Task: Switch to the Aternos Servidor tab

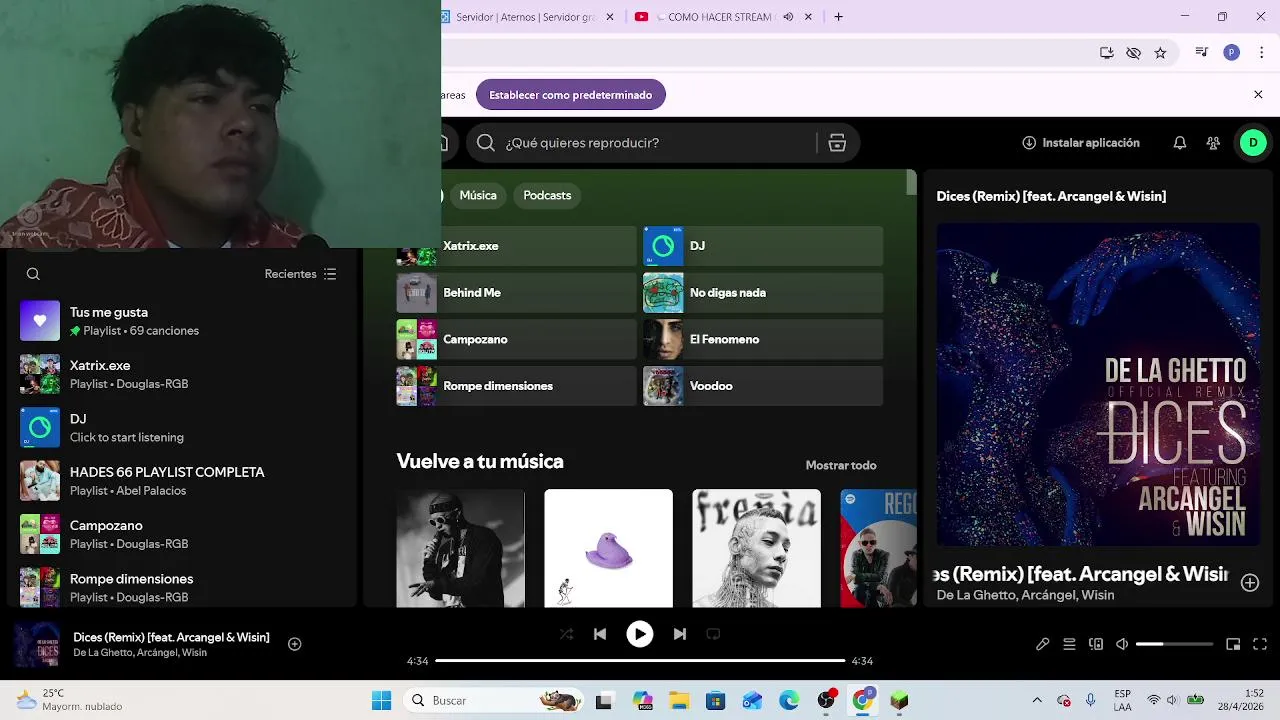Action: [525, 17]
